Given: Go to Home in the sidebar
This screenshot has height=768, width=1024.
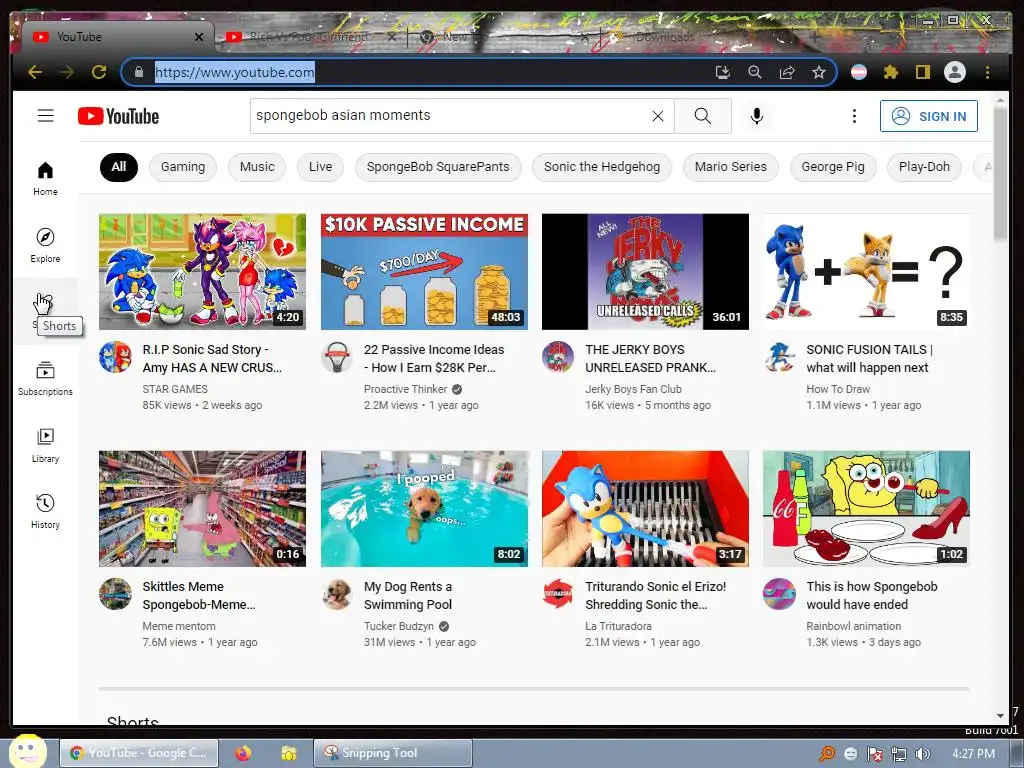Looking at the screenshot, I should pyautogui.click(x=45, y=178).
